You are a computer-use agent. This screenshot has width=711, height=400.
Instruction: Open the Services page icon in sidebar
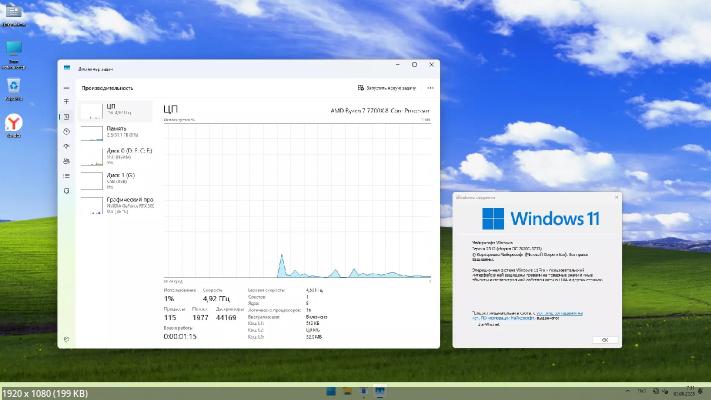[x=67, y=188]
